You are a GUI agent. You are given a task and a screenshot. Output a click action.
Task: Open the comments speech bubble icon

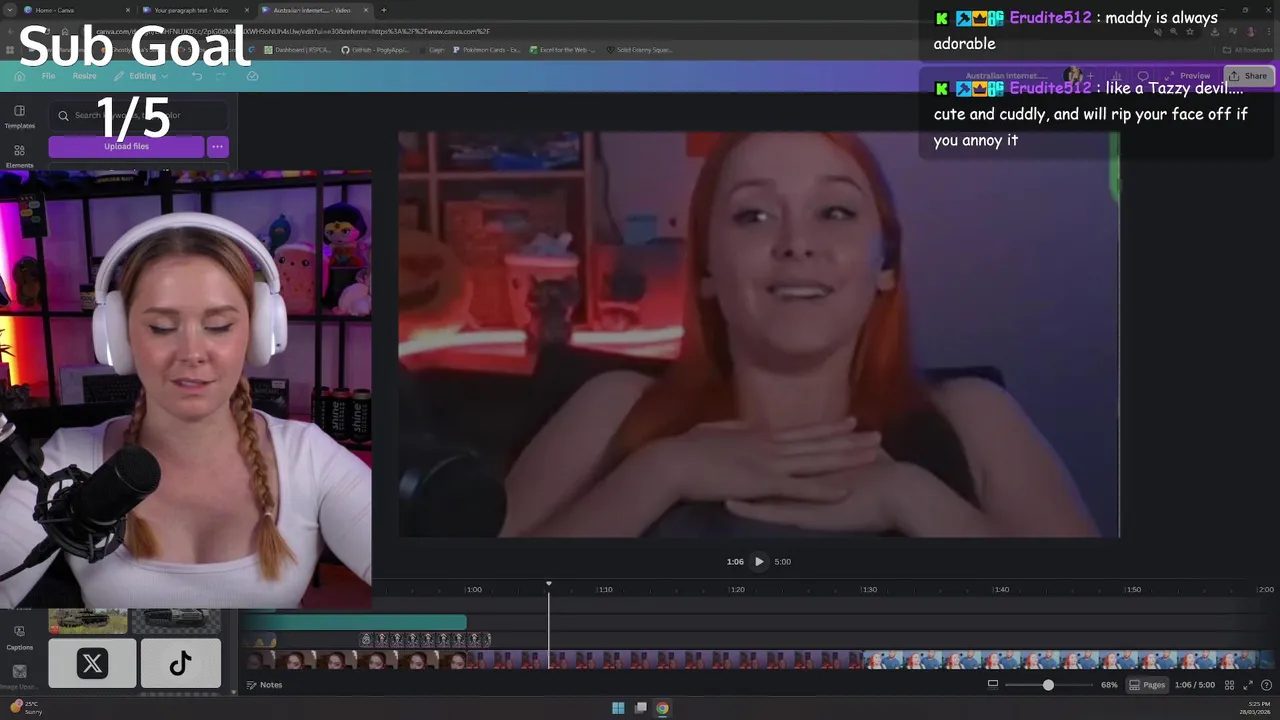tap(1143, 76)
